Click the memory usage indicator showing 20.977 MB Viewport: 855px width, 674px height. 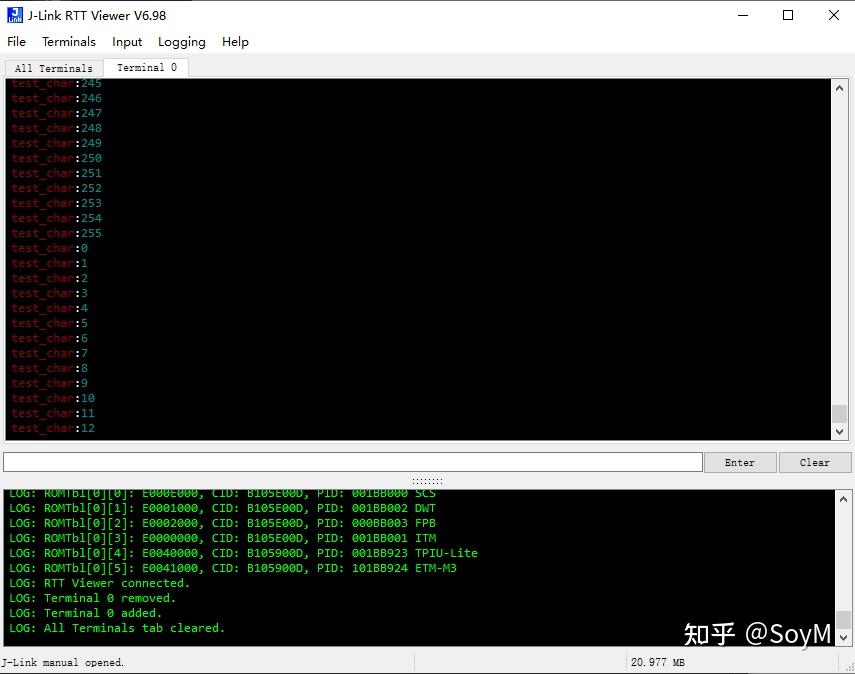click(x=660, y=662)
